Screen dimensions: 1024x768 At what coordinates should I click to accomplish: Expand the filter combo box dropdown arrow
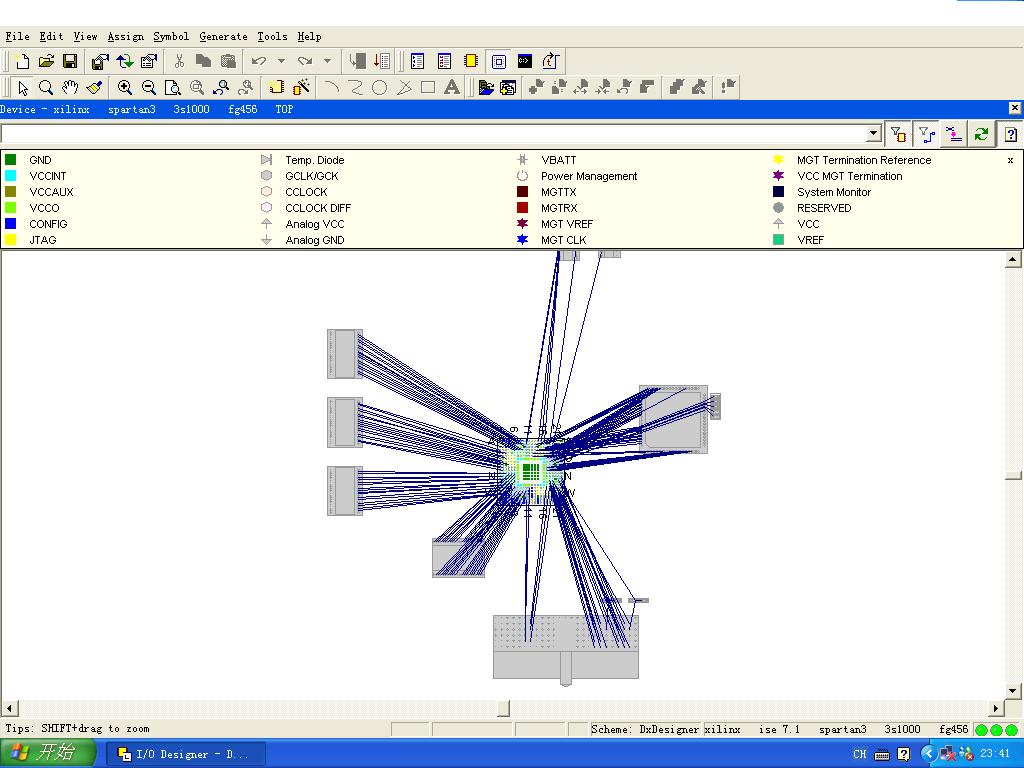(x=873, y=134)
